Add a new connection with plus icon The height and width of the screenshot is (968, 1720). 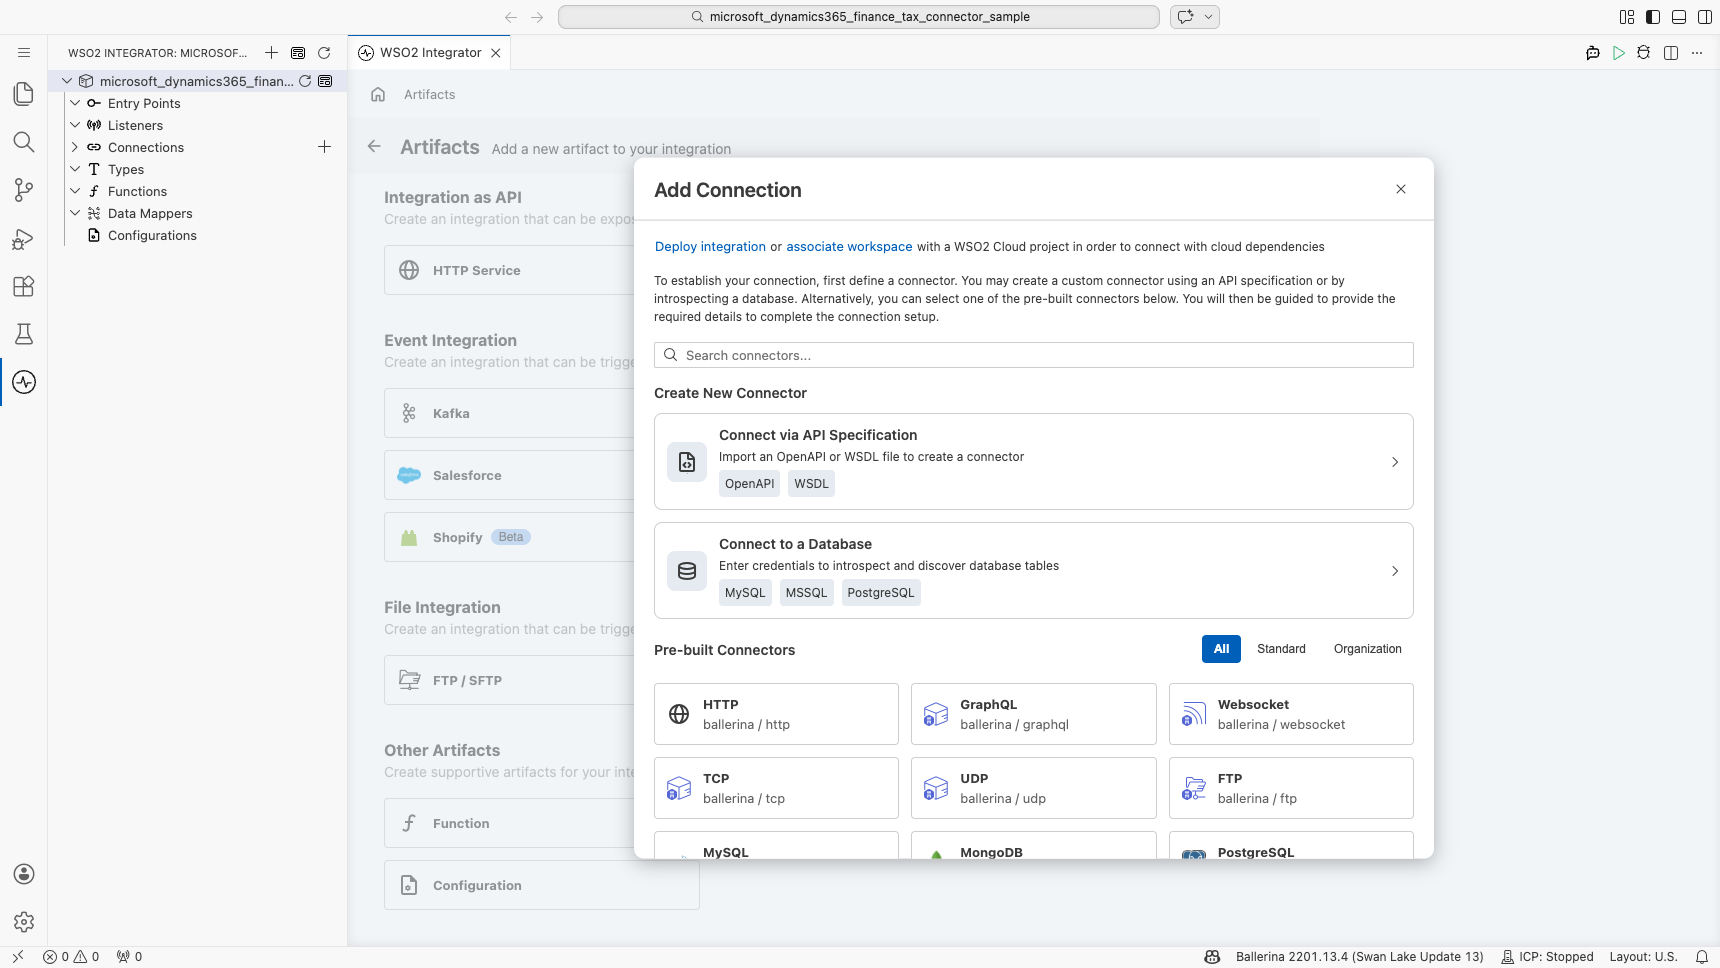point(324,147)
